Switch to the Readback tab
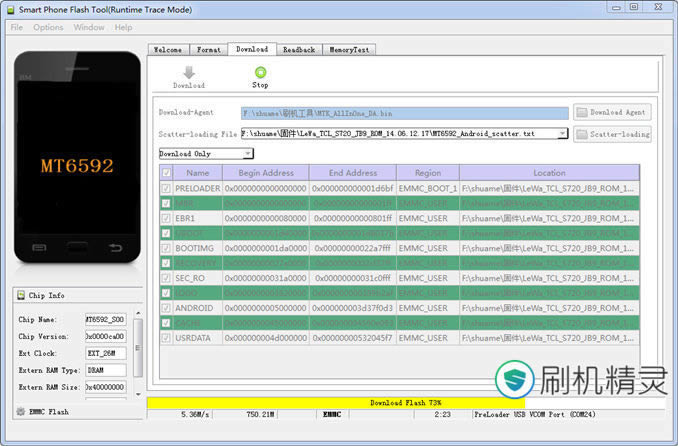This screenshot has height=446, width=678. tap(298, 49)
